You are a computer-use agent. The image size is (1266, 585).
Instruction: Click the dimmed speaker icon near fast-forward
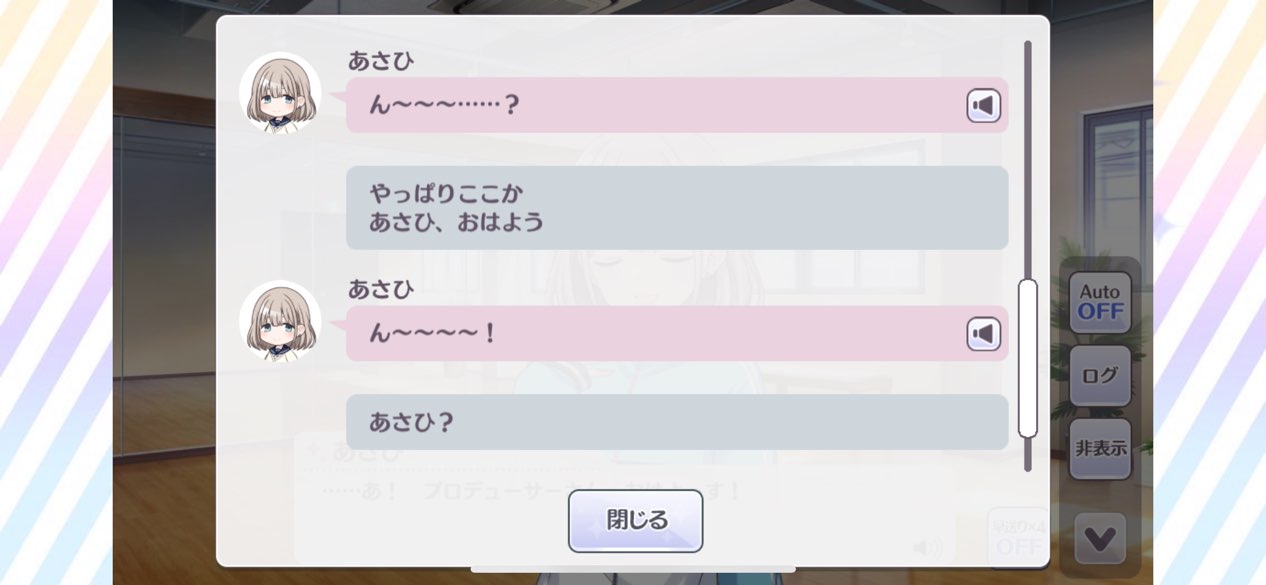coord(928,547)
